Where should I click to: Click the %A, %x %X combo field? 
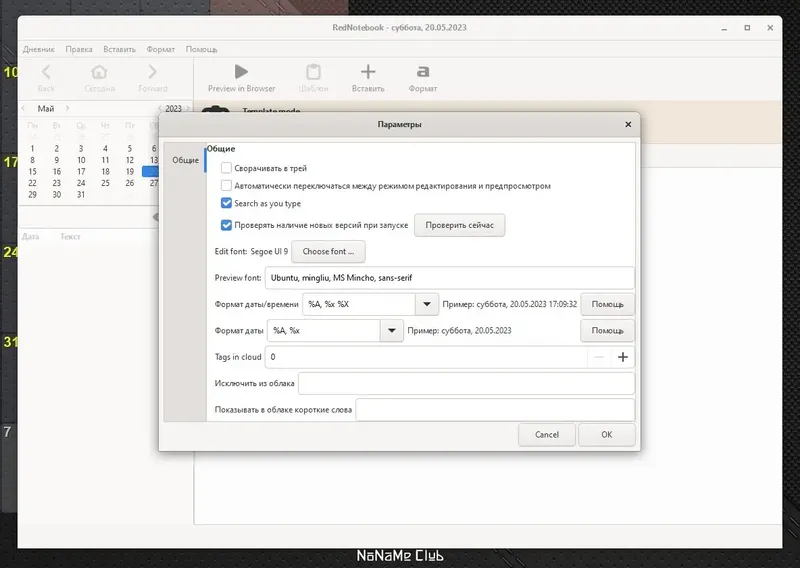tap(359, 304)
